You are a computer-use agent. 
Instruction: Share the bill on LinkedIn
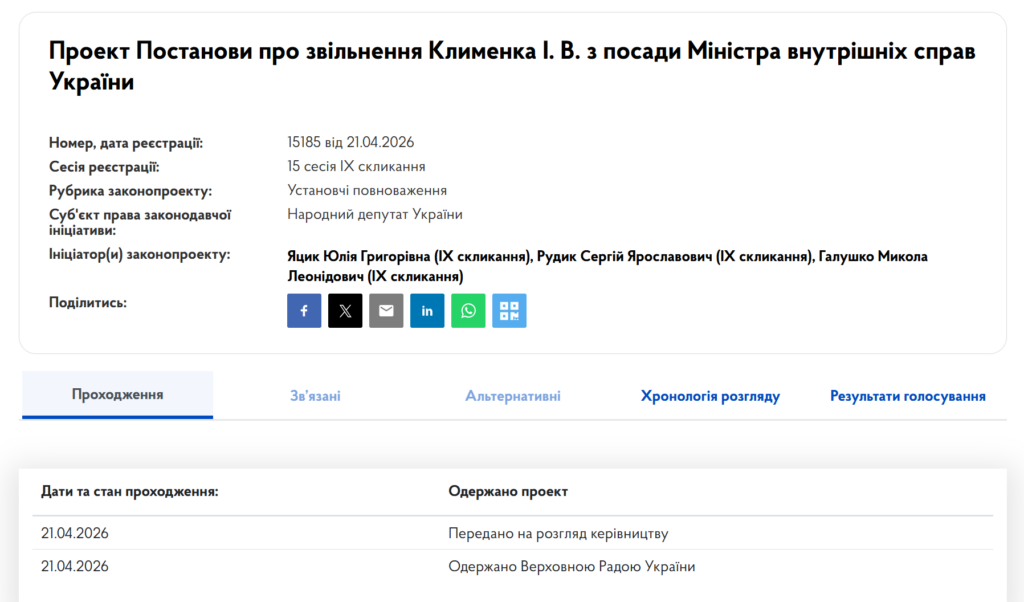coord(427,311)
